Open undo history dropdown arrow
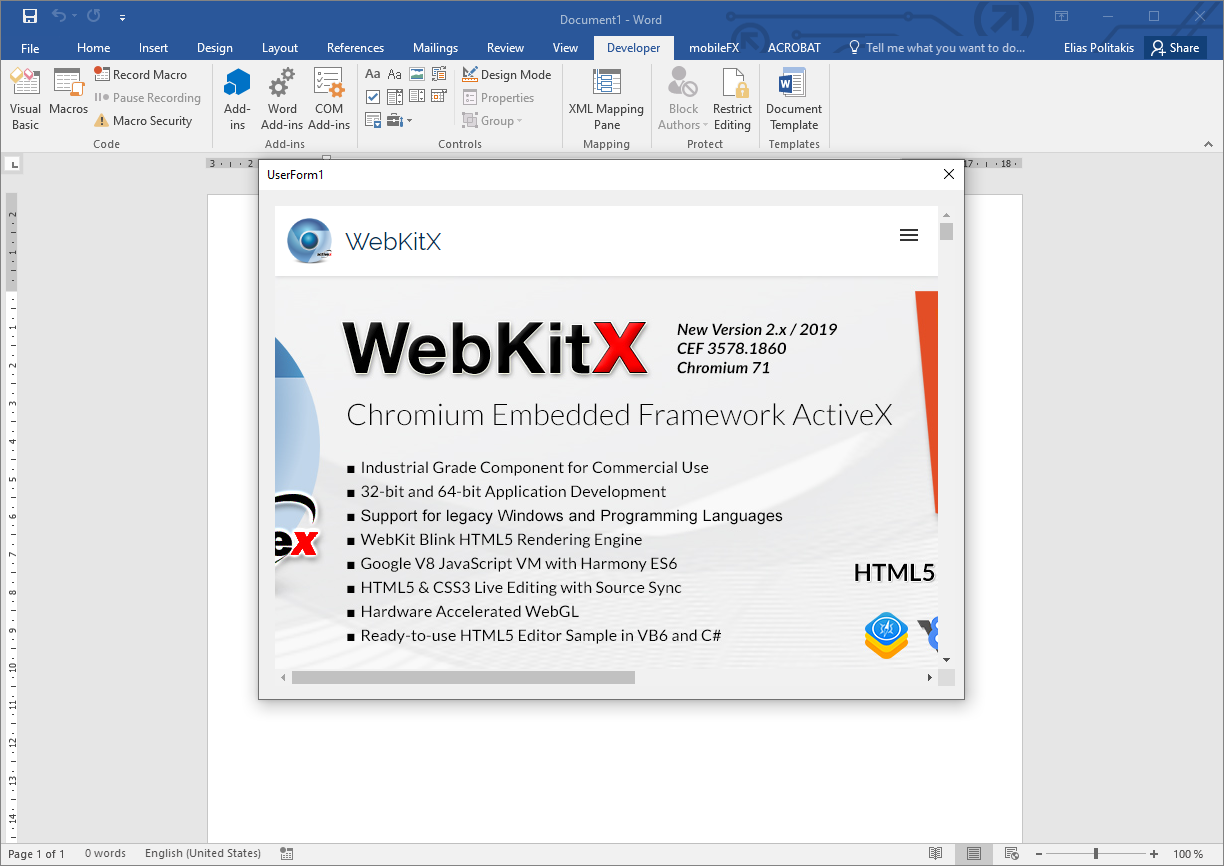 pos(75,17)
